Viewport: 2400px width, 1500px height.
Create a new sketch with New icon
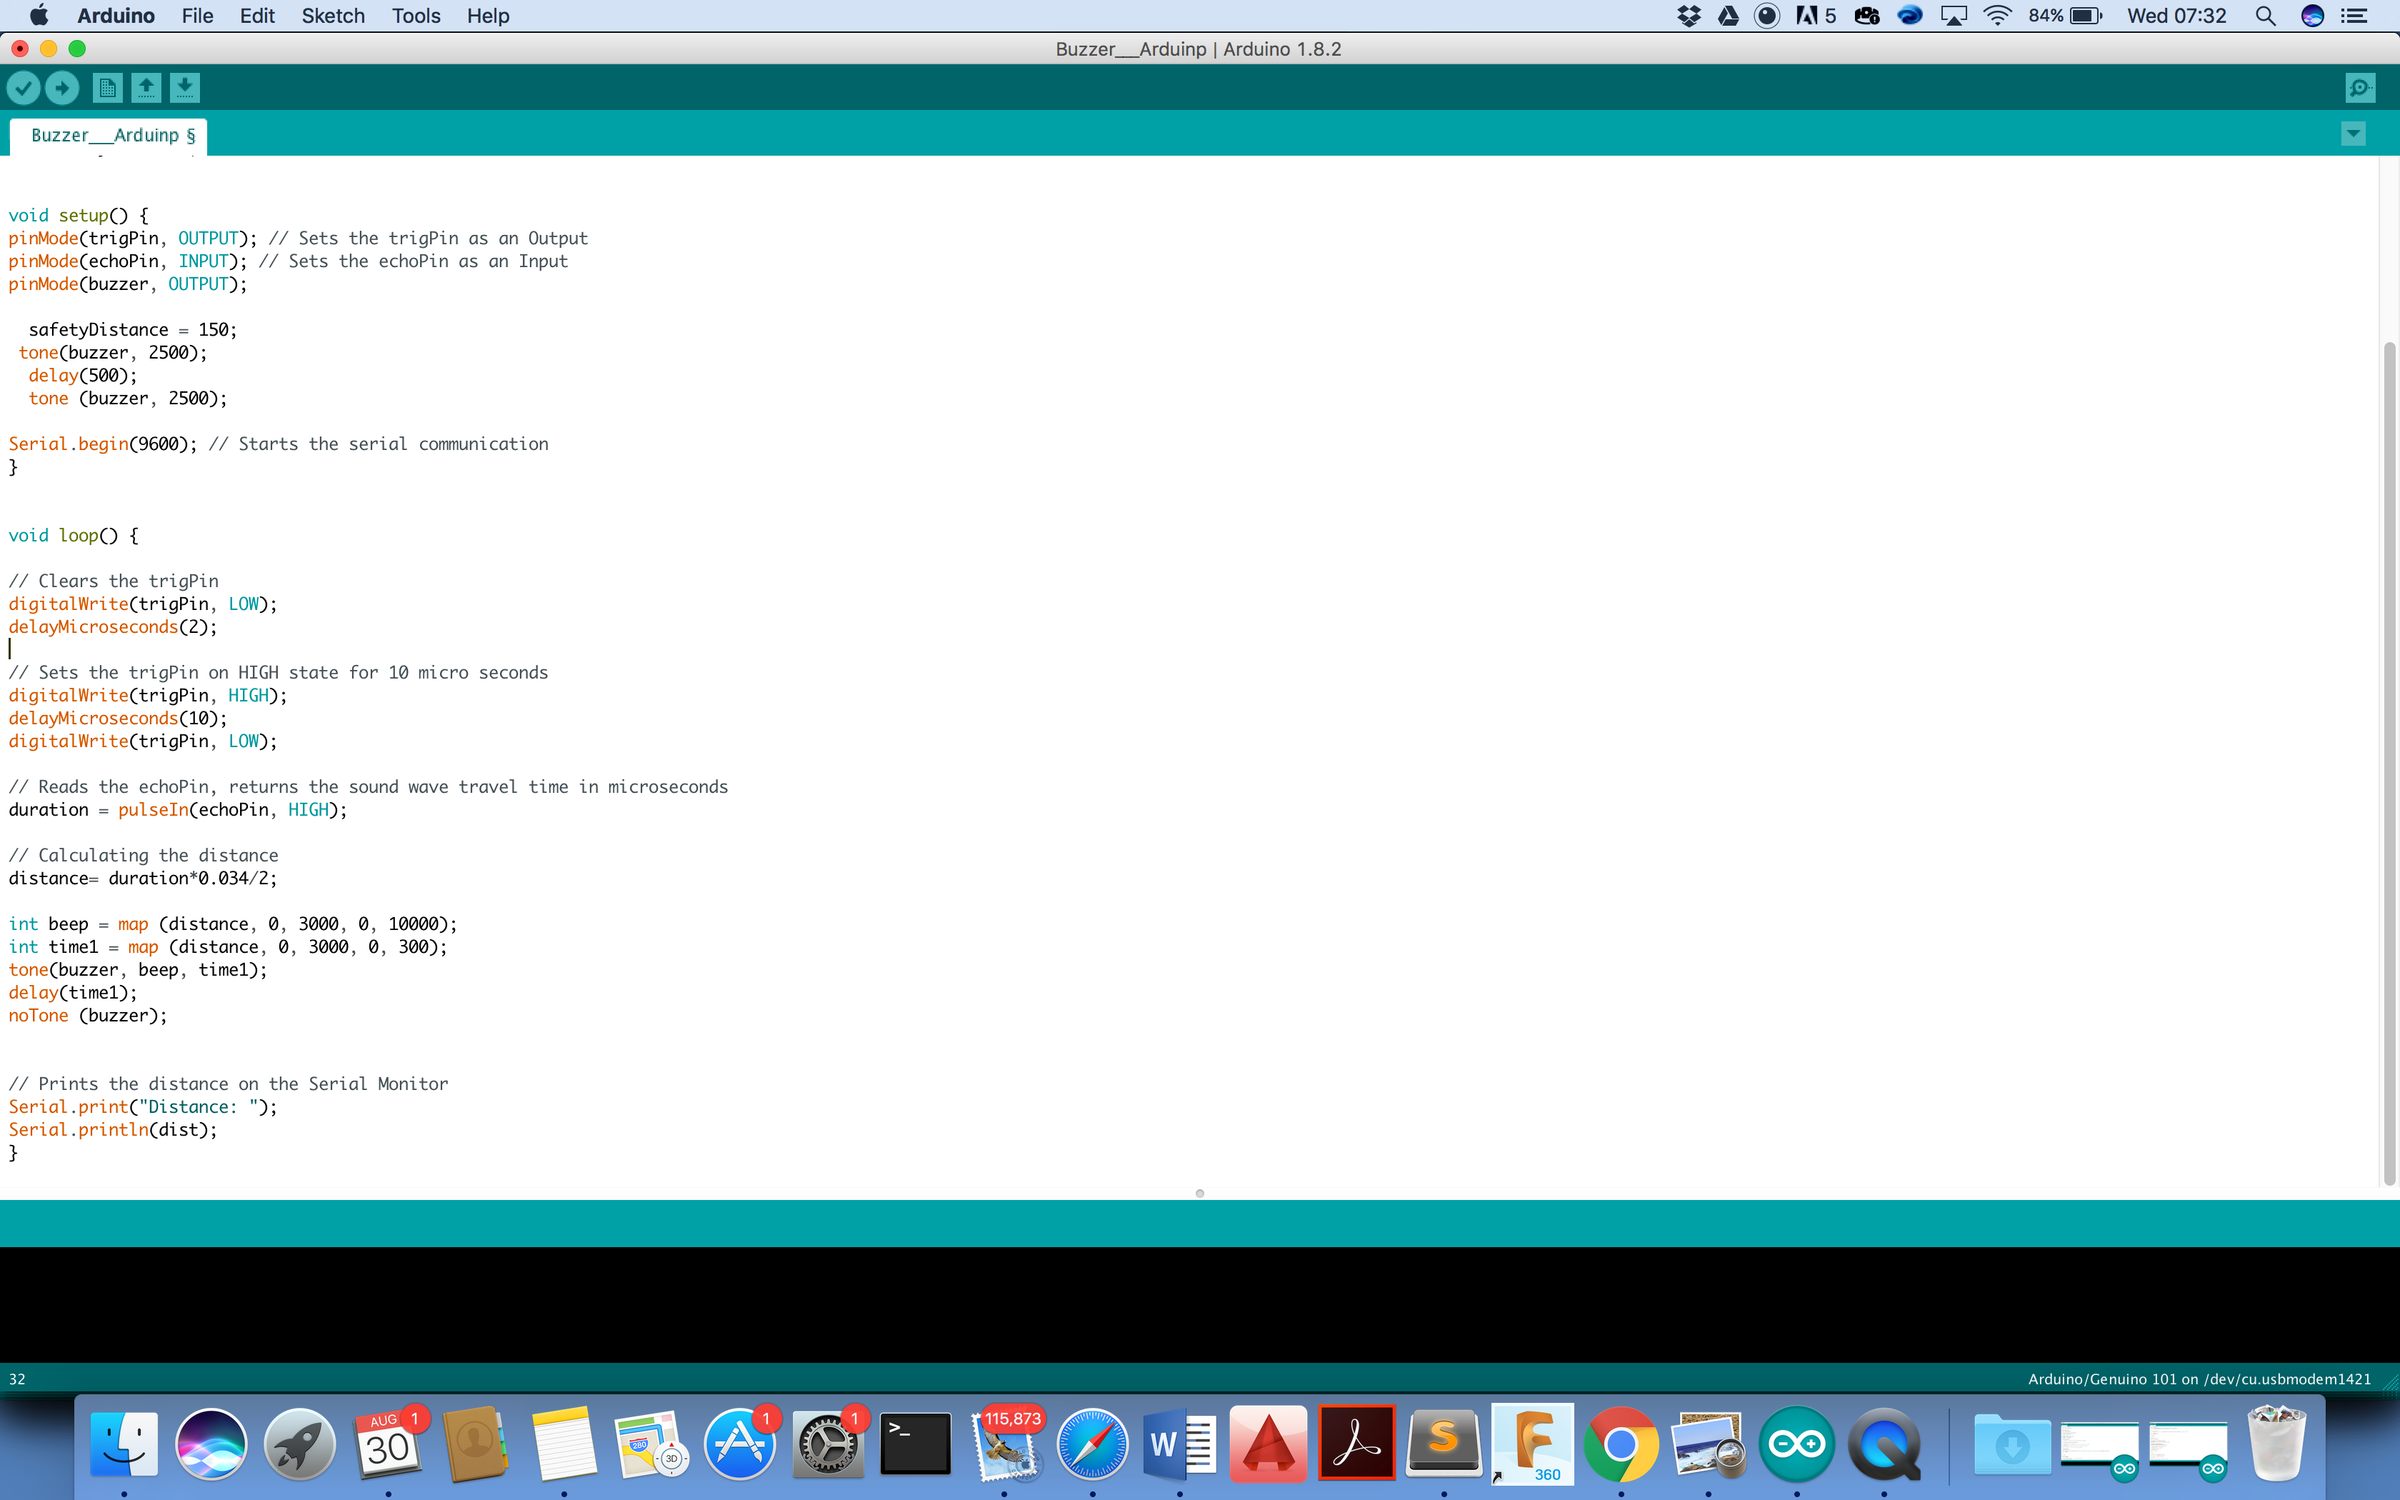tap(107, 88)
